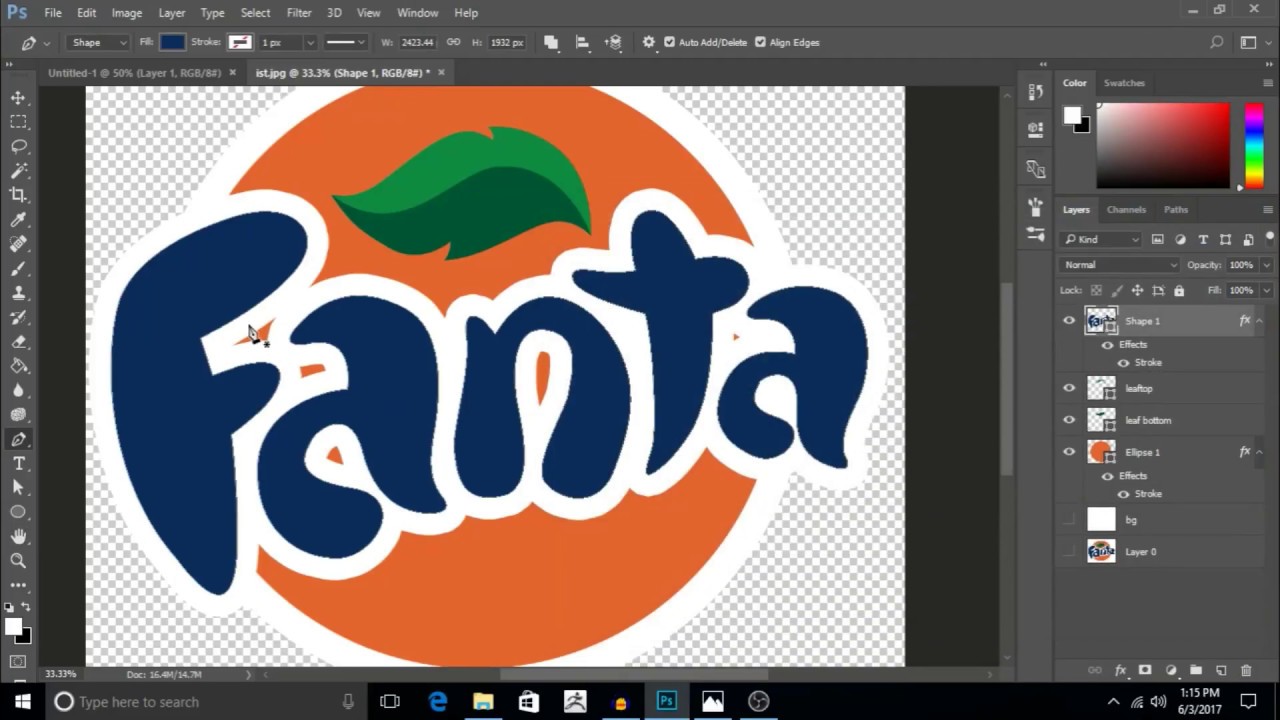Select the Crop tool
The width and height of the screenshot is (1280, 720).
pos(18,195)
